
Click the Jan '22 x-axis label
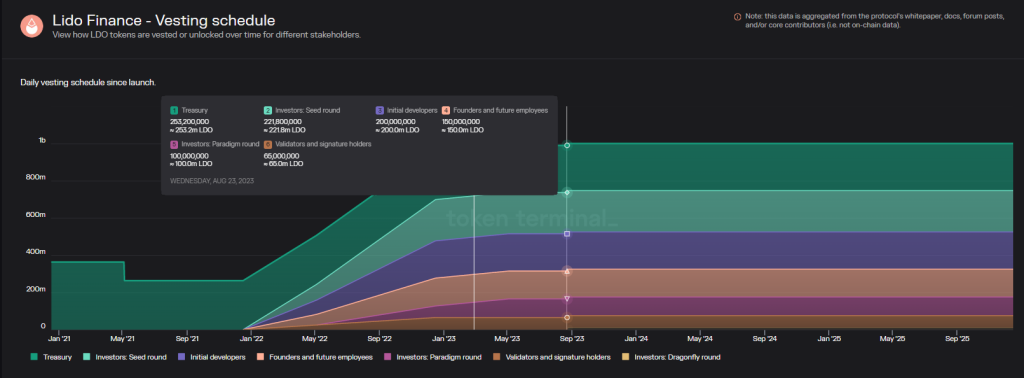coord(251,339)
